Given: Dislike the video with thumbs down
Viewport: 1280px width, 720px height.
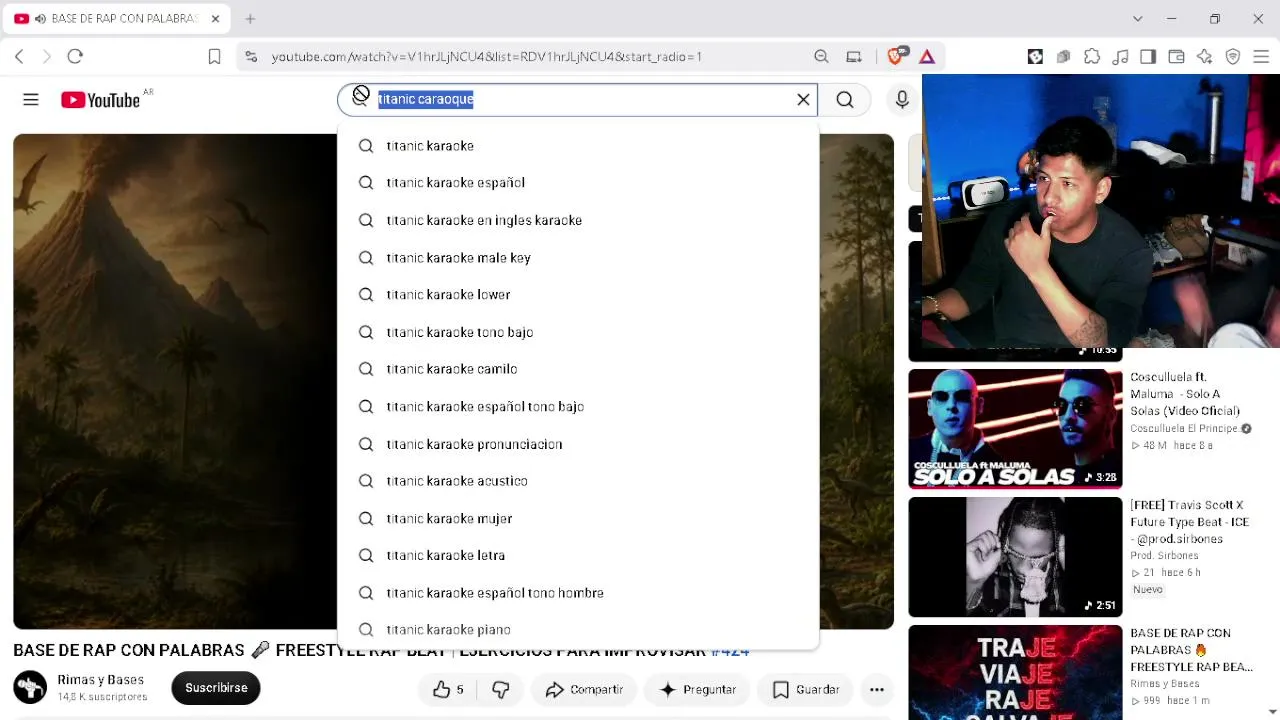Looking at the screenshot, I should (x=501, y=689).
